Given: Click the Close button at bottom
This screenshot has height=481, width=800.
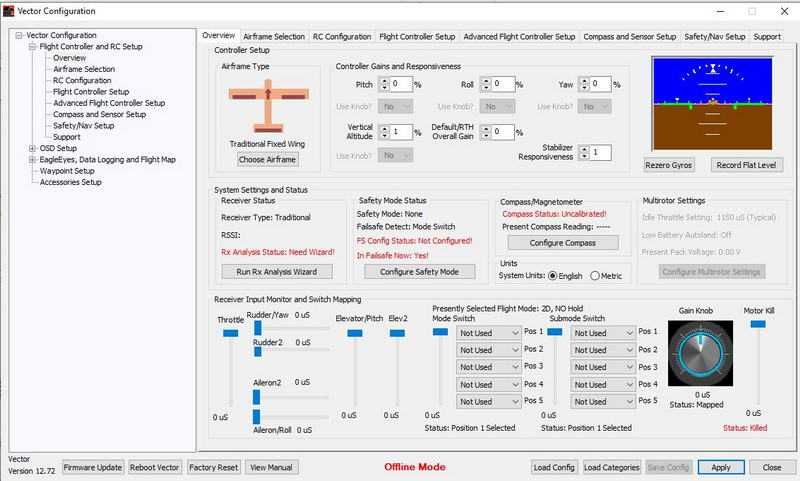Looking at the screenshot, I should click(772, 467).
